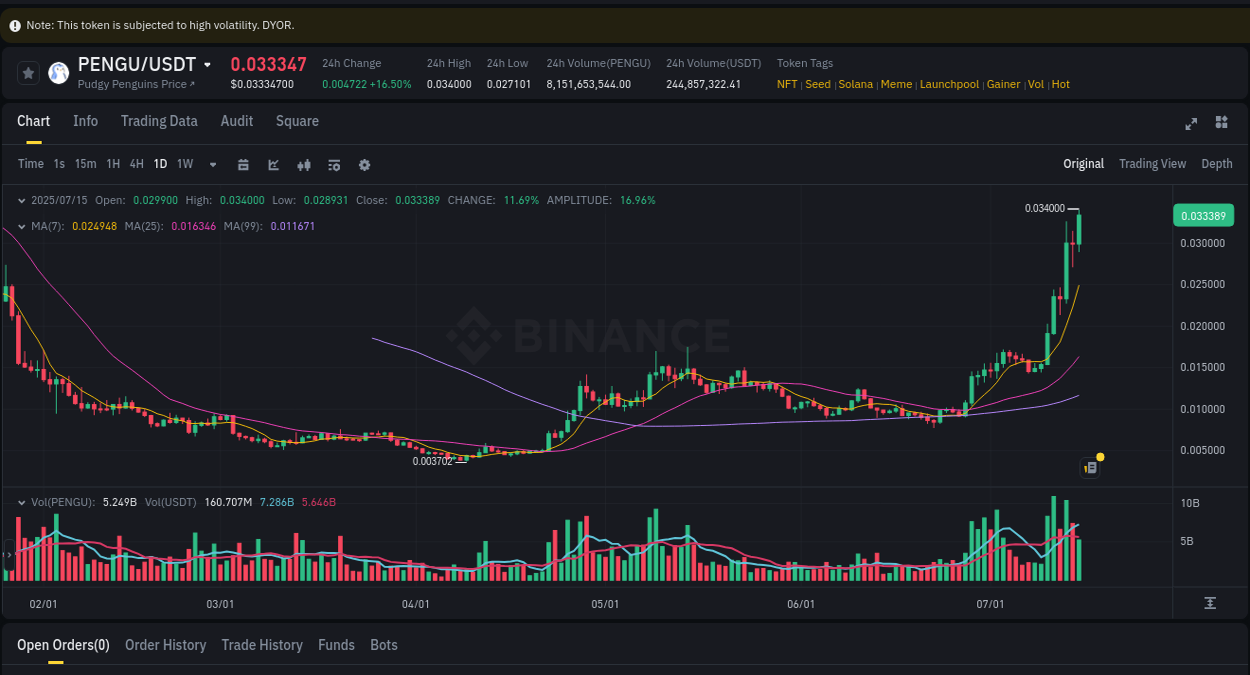
Task: Select the line chart drawing icon
Action: coord(273,164)
